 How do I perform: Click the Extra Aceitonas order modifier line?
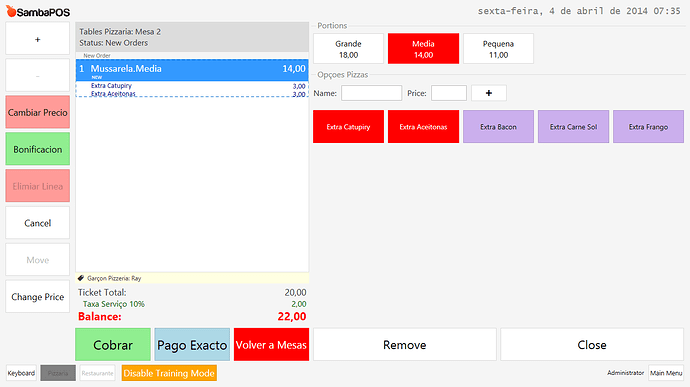(192, 94)
